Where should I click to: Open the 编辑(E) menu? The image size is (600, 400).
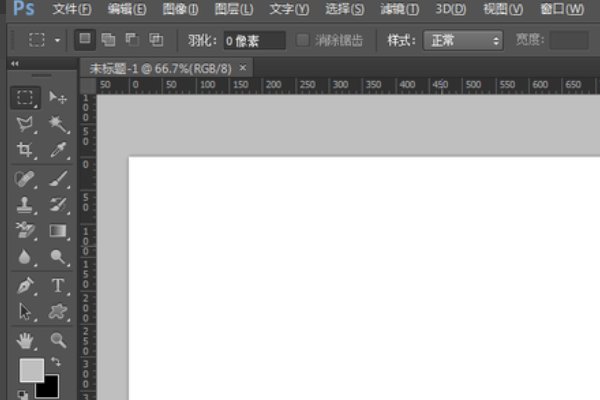coord(127,9)
